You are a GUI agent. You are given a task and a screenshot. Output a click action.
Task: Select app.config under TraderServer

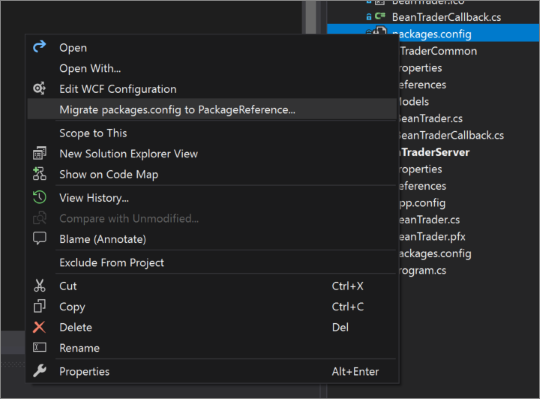(x=422, y=202)
